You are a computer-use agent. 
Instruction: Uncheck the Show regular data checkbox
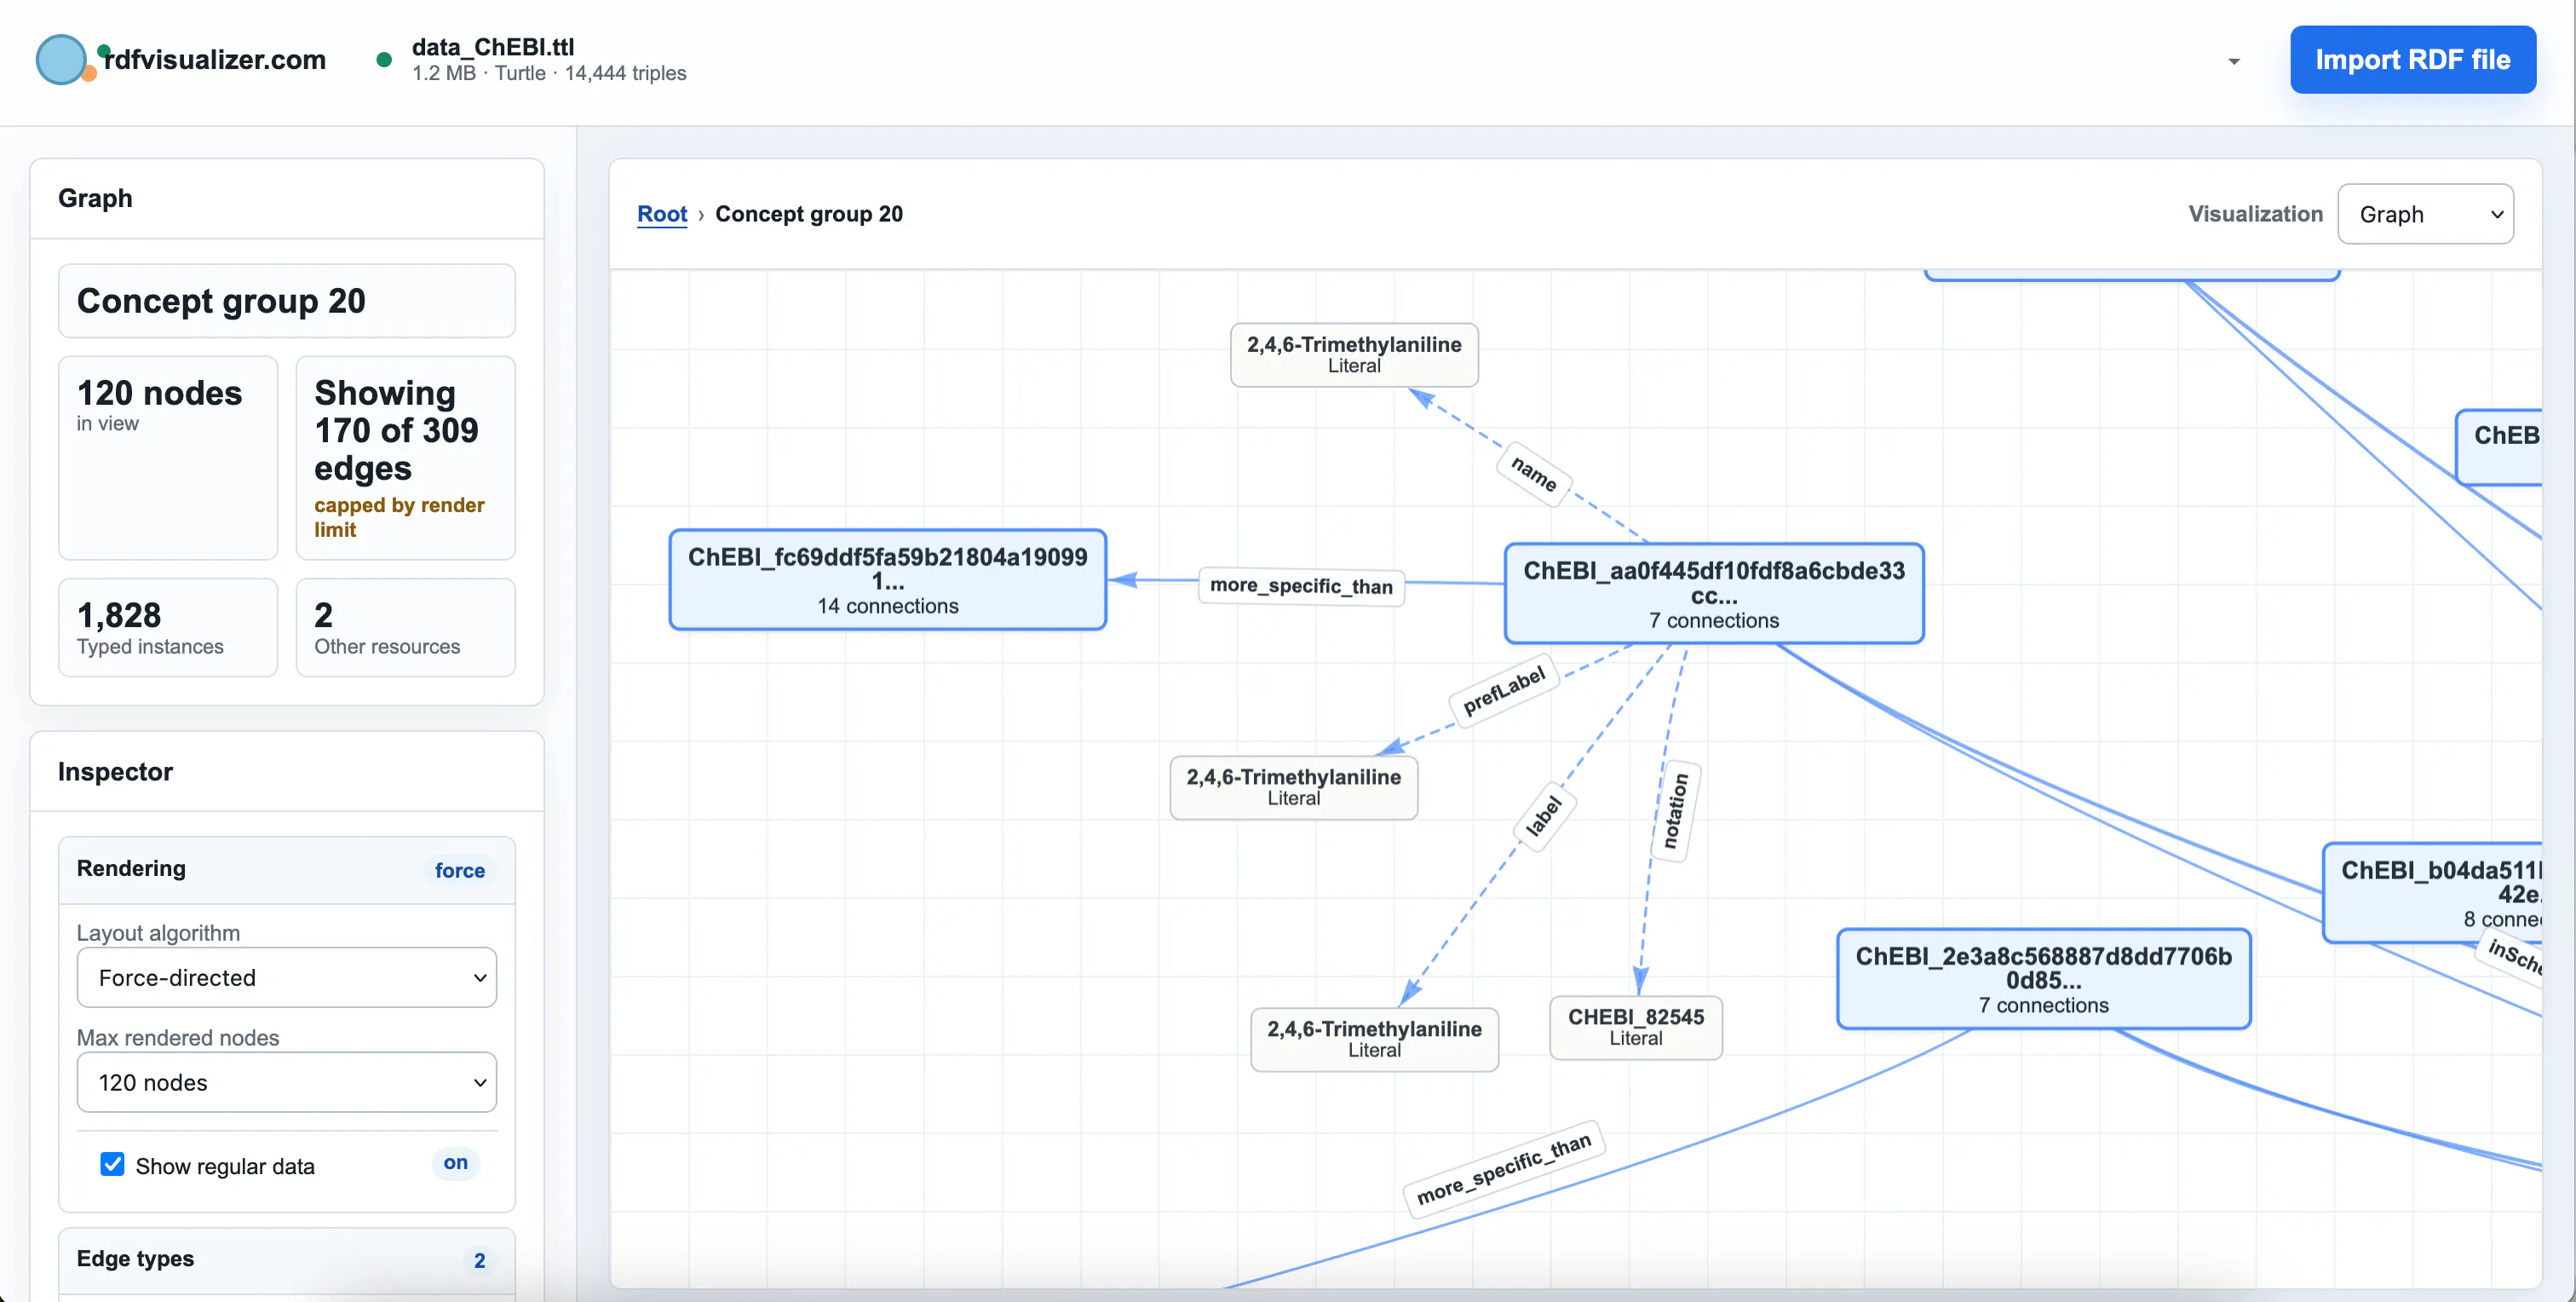click(112, 1164)
